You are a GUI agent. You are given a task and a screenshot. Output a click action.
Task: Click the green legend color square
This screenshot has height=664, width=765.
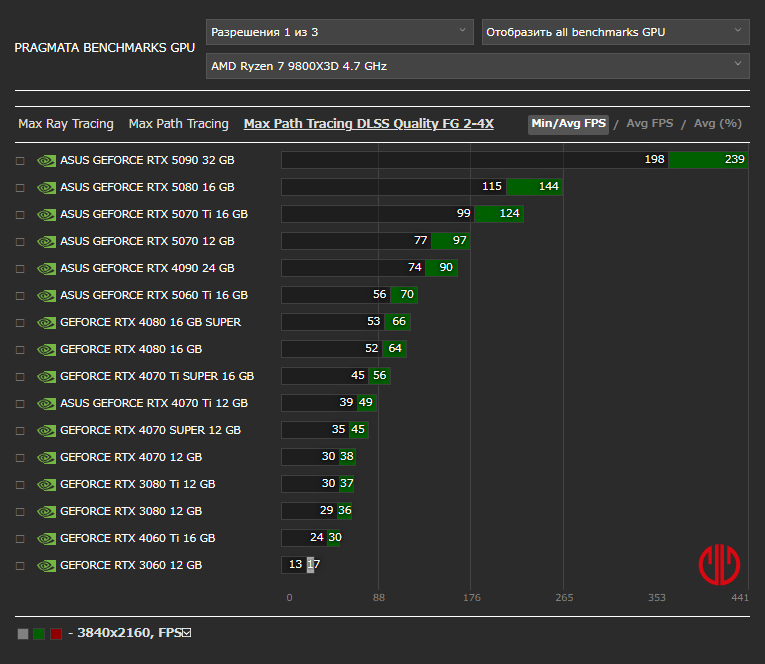click(39, 634)
